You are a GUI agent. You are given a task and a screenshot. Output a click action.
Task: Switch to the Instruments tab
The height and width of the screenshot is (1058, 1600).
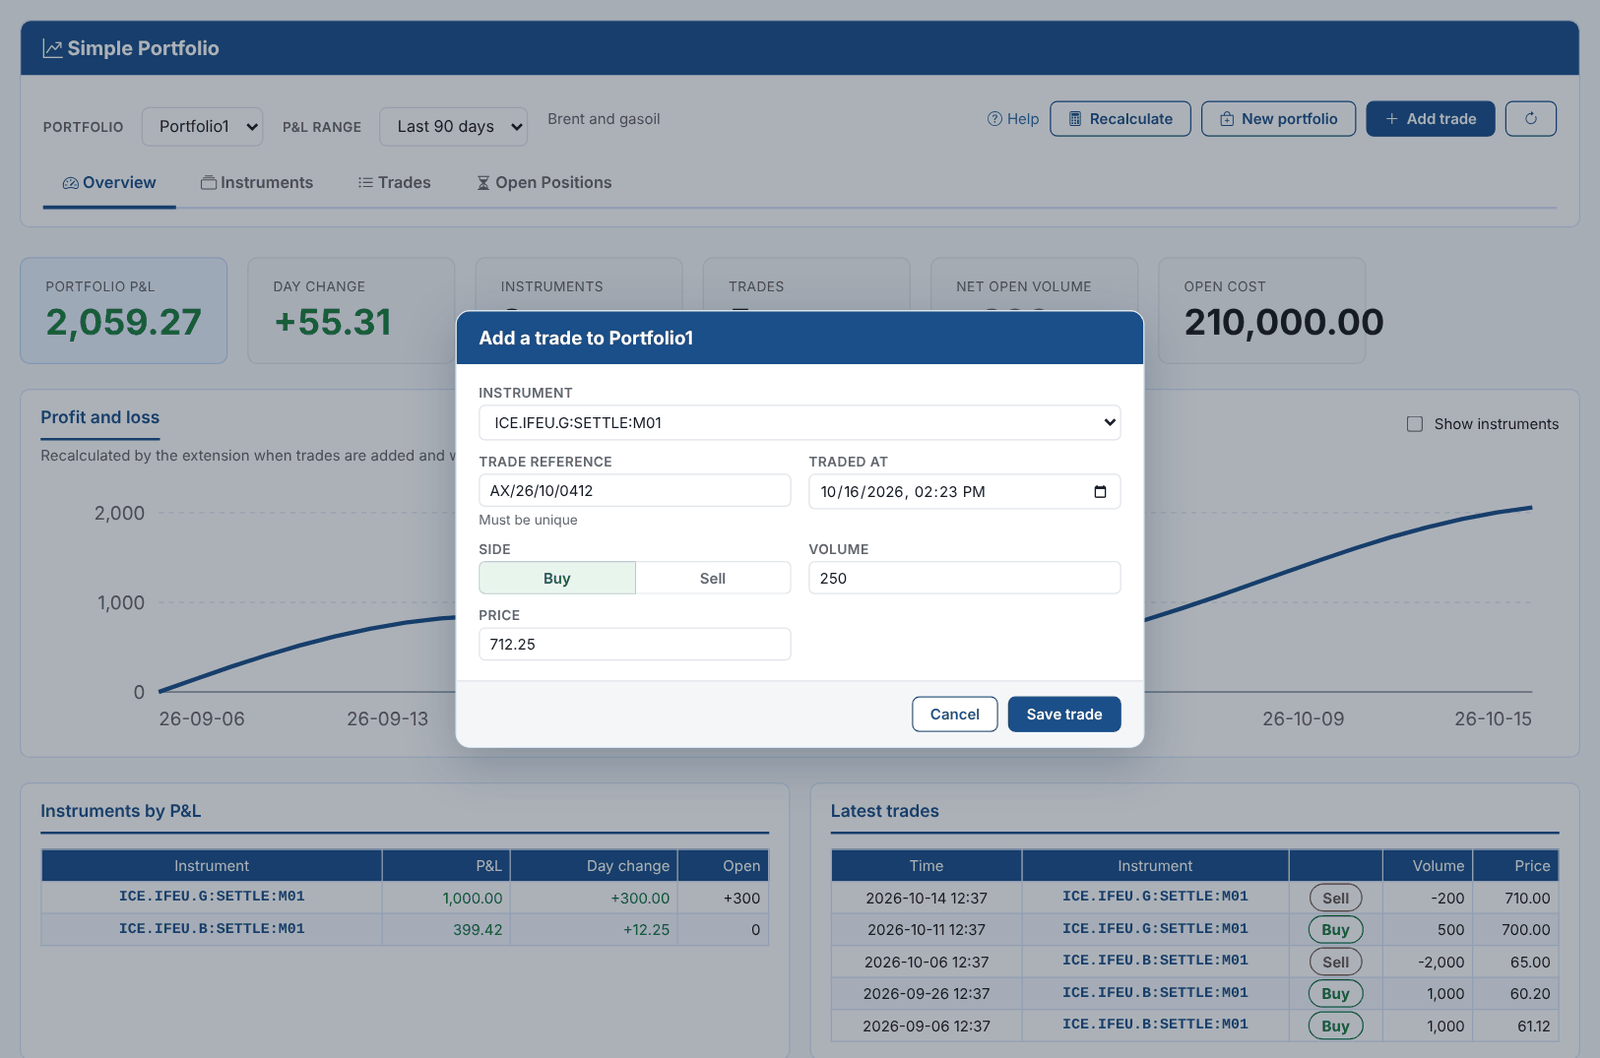click(x=257, y=183)
